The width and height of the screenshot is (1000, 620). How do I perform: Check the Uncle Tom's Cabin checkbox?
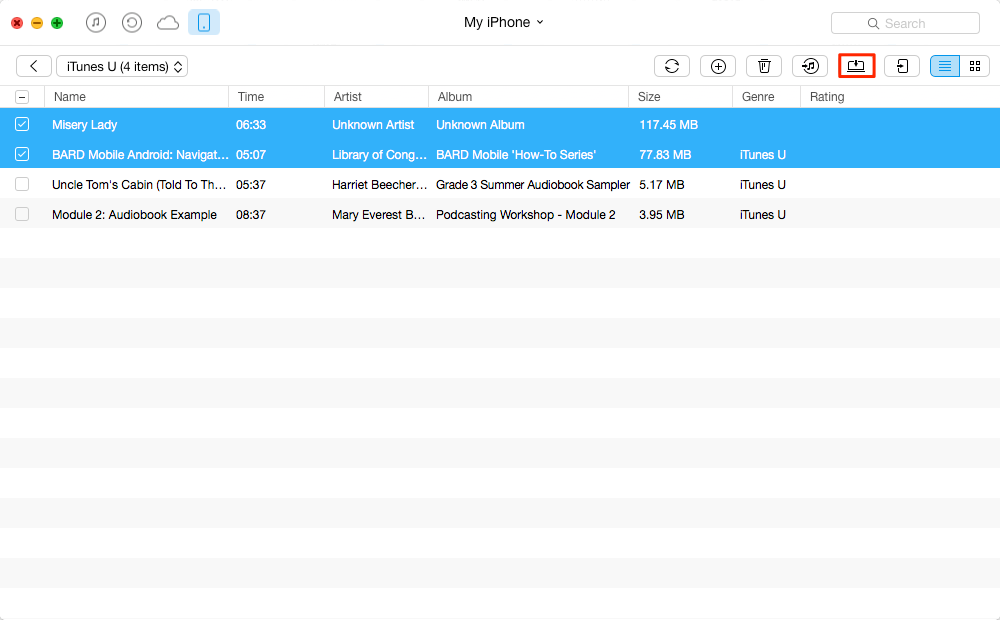[x=22, y=184]
